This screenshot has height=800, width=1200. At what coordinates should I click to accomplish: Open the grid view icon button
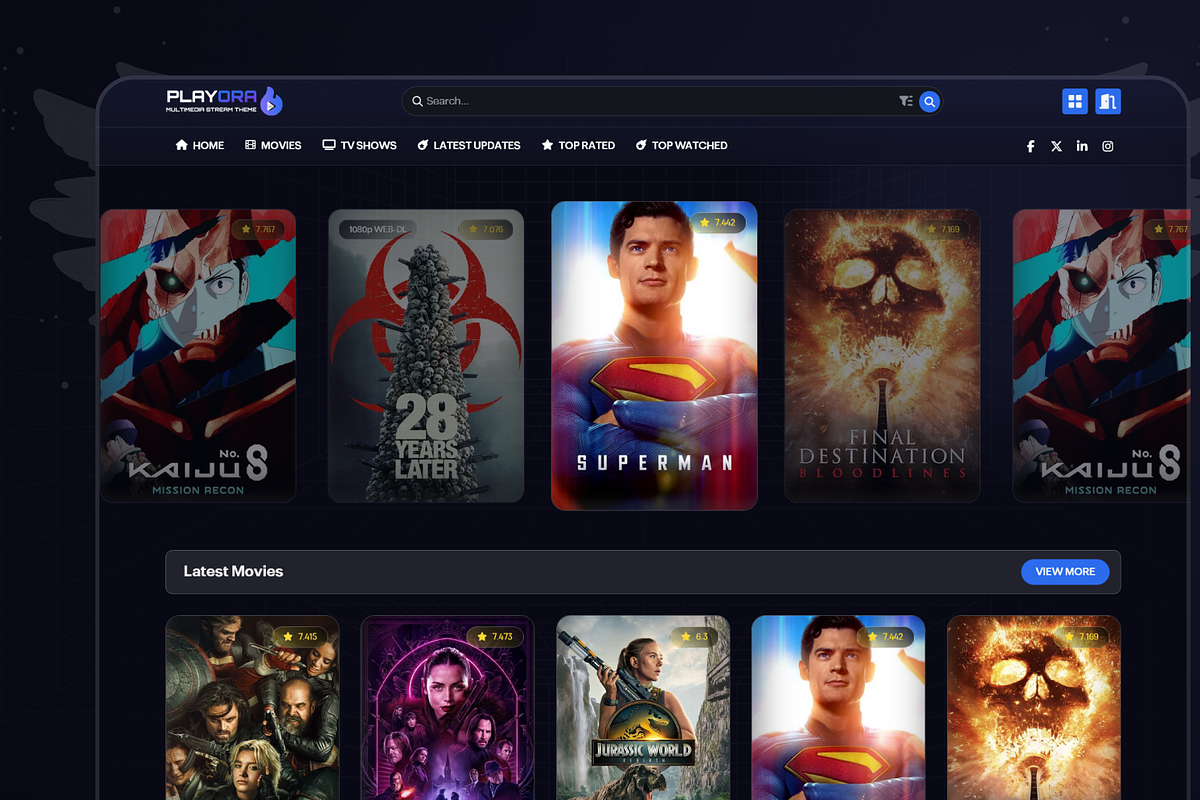[x=1075, y=101]
